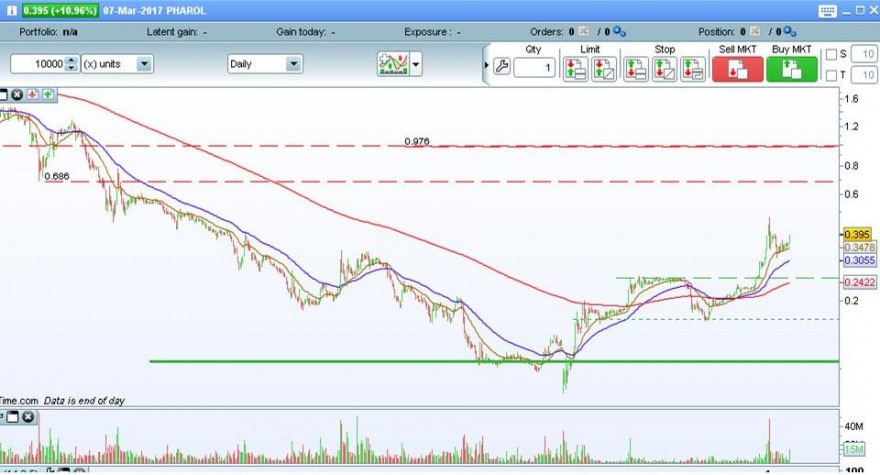
Task: Select the middle Stop order icon
Action: (664, 69)
